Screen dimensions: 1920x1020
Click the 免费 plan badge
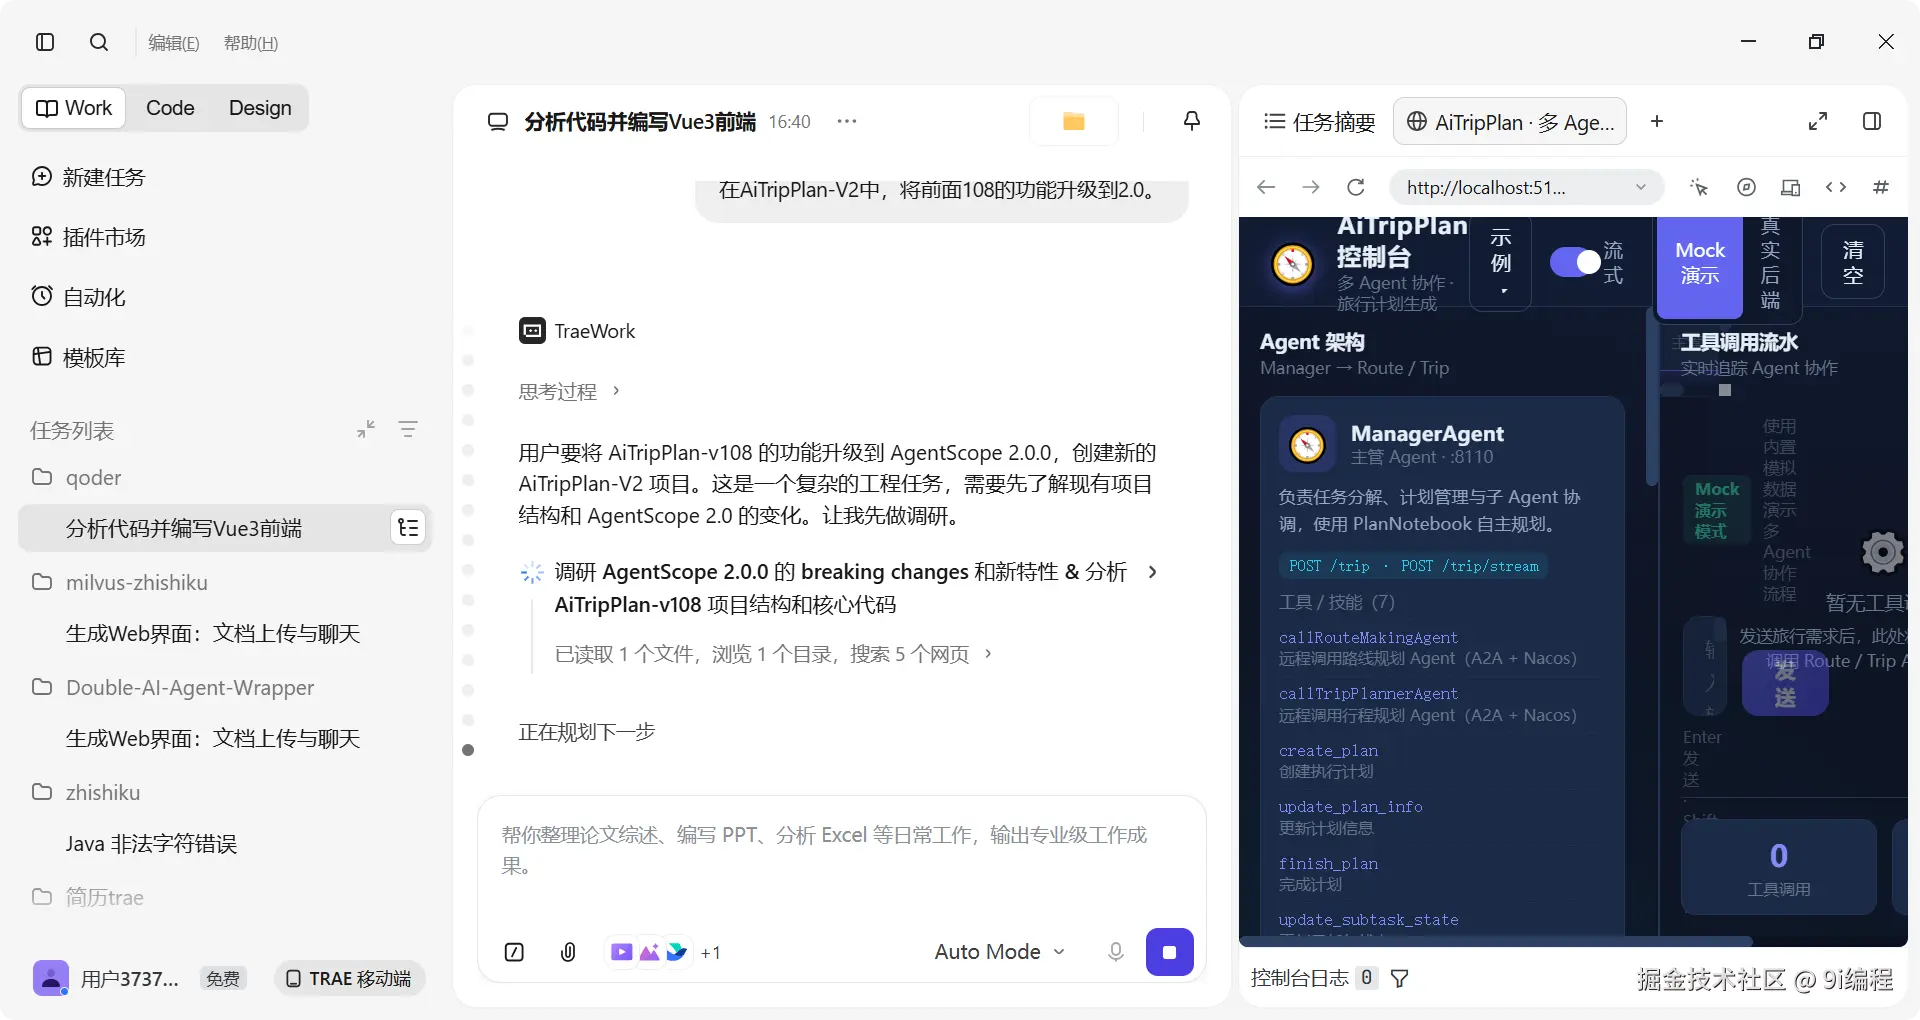click(x=222, y=978)
